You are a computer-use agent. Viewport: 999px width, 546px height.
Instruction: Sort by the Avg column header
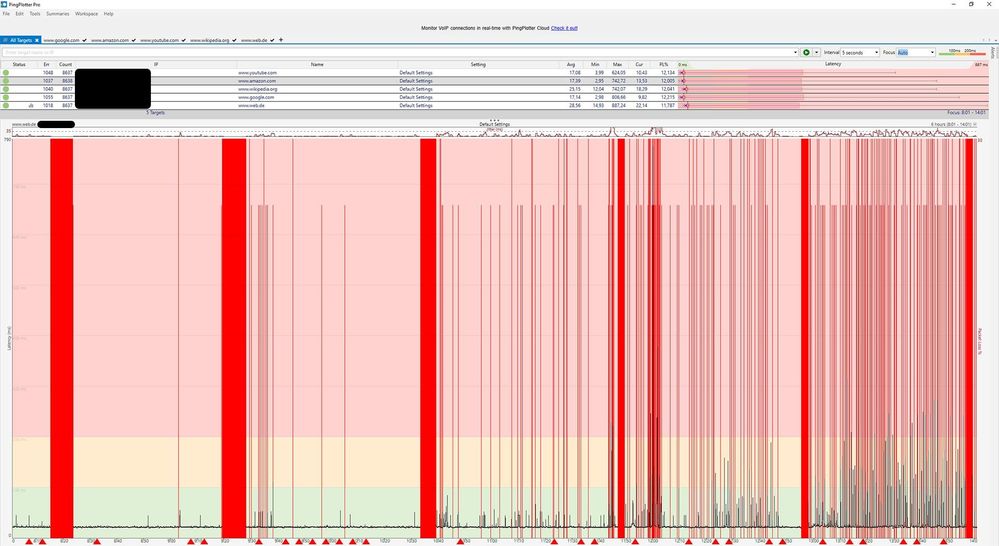pyautogui.click(x=571, y=64)
